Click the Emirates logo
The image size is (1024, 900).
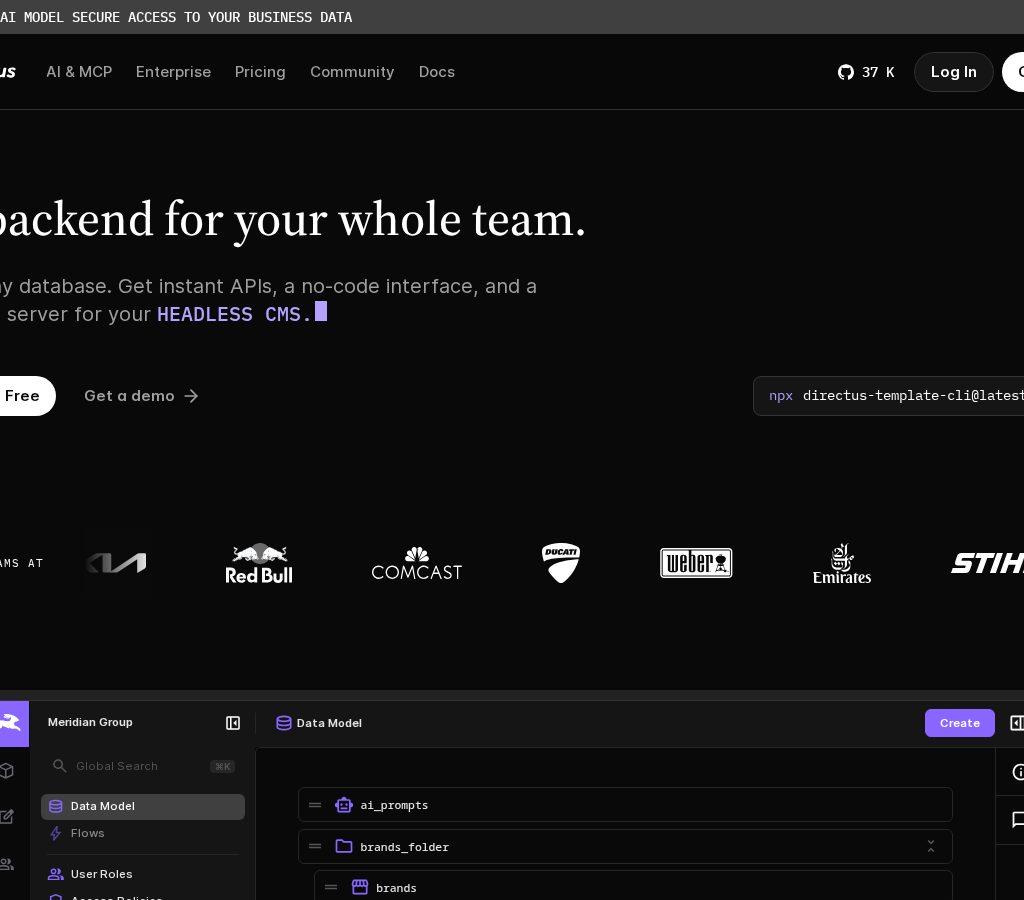coord(842,563)
